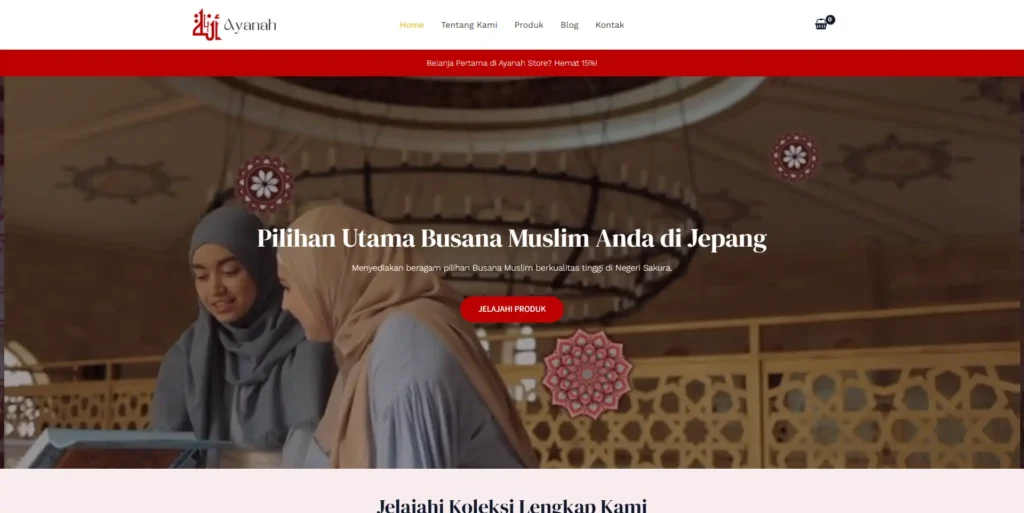Open the shopping basket cart icon

tap(821, 25)
